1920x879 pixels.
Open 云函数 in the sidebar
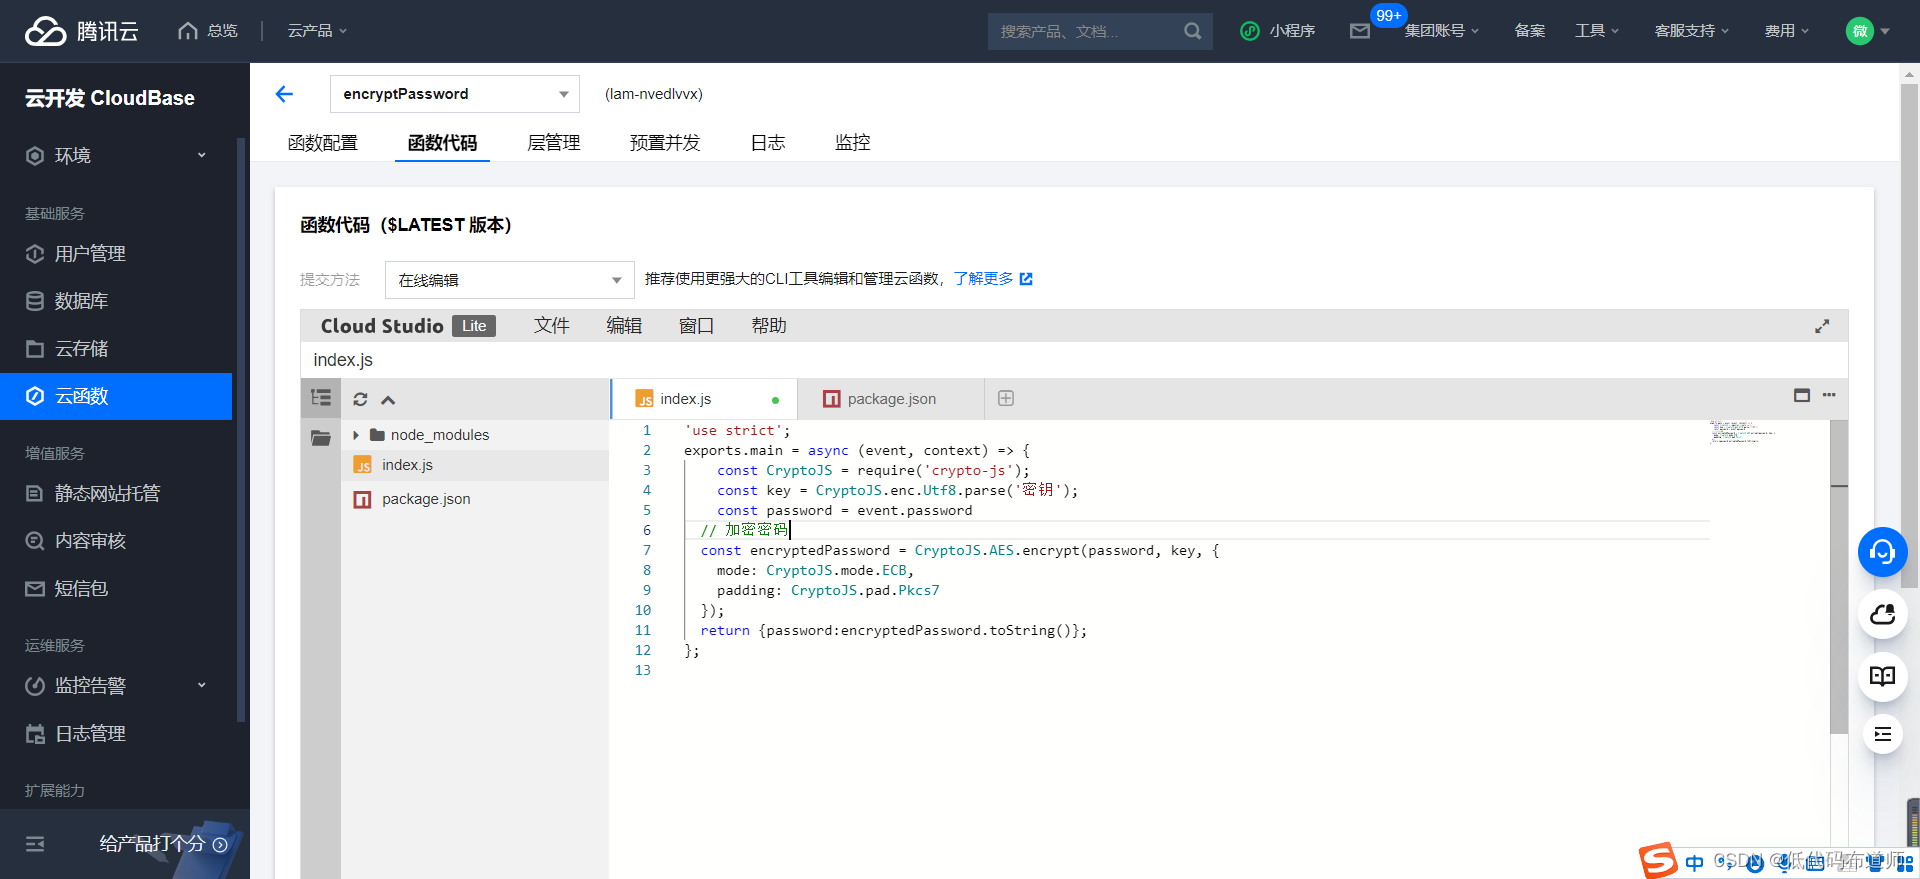[x=116, y=396]
